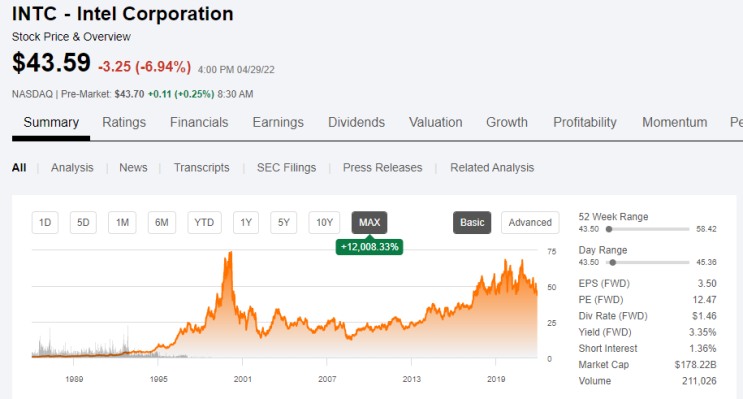The width and height of the screenshot is (743, 399).
Task: Click the Market Cap value $178.22B
Action: (696, 364)
